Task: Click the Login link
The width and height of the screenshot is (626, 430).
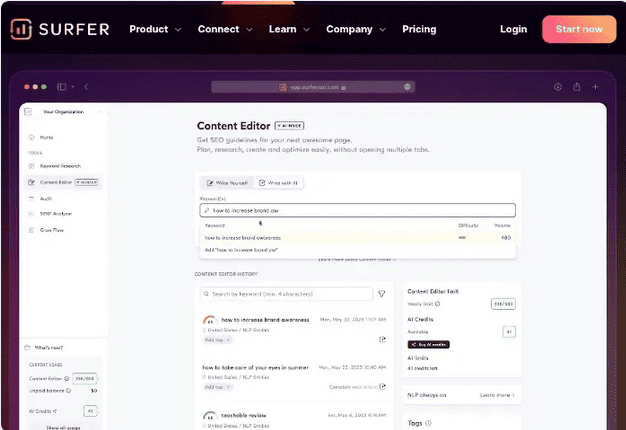Action: pos(513,29)
